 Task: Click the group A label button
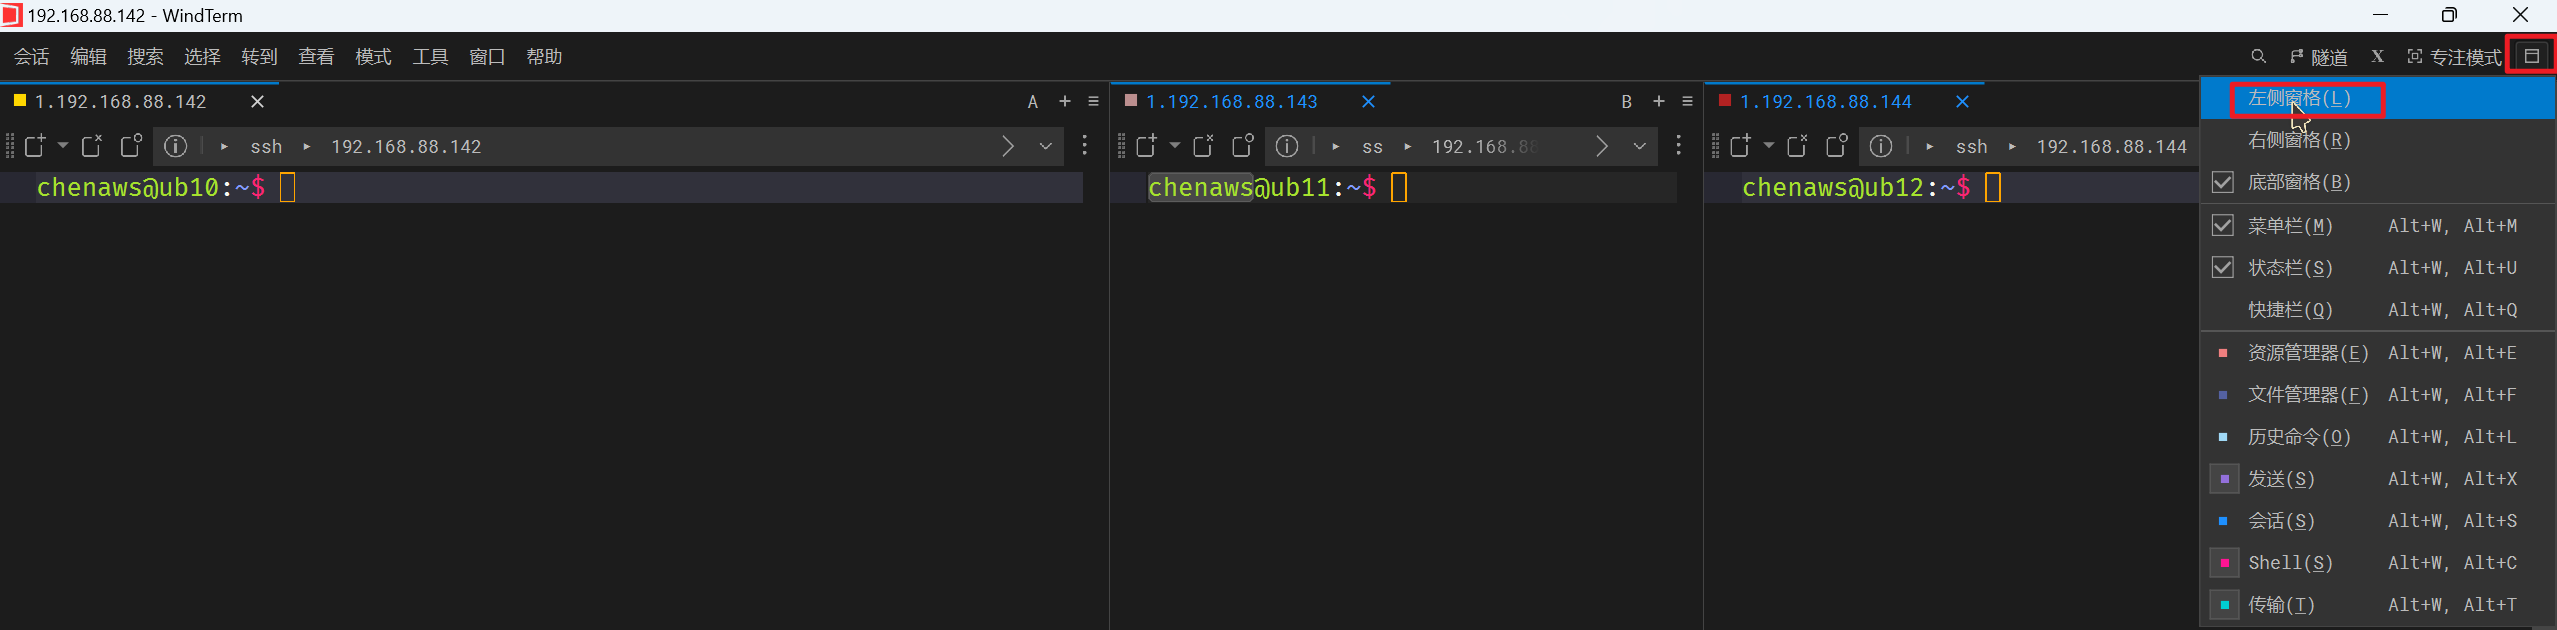pyautogui.click(x=1033, y=102)
